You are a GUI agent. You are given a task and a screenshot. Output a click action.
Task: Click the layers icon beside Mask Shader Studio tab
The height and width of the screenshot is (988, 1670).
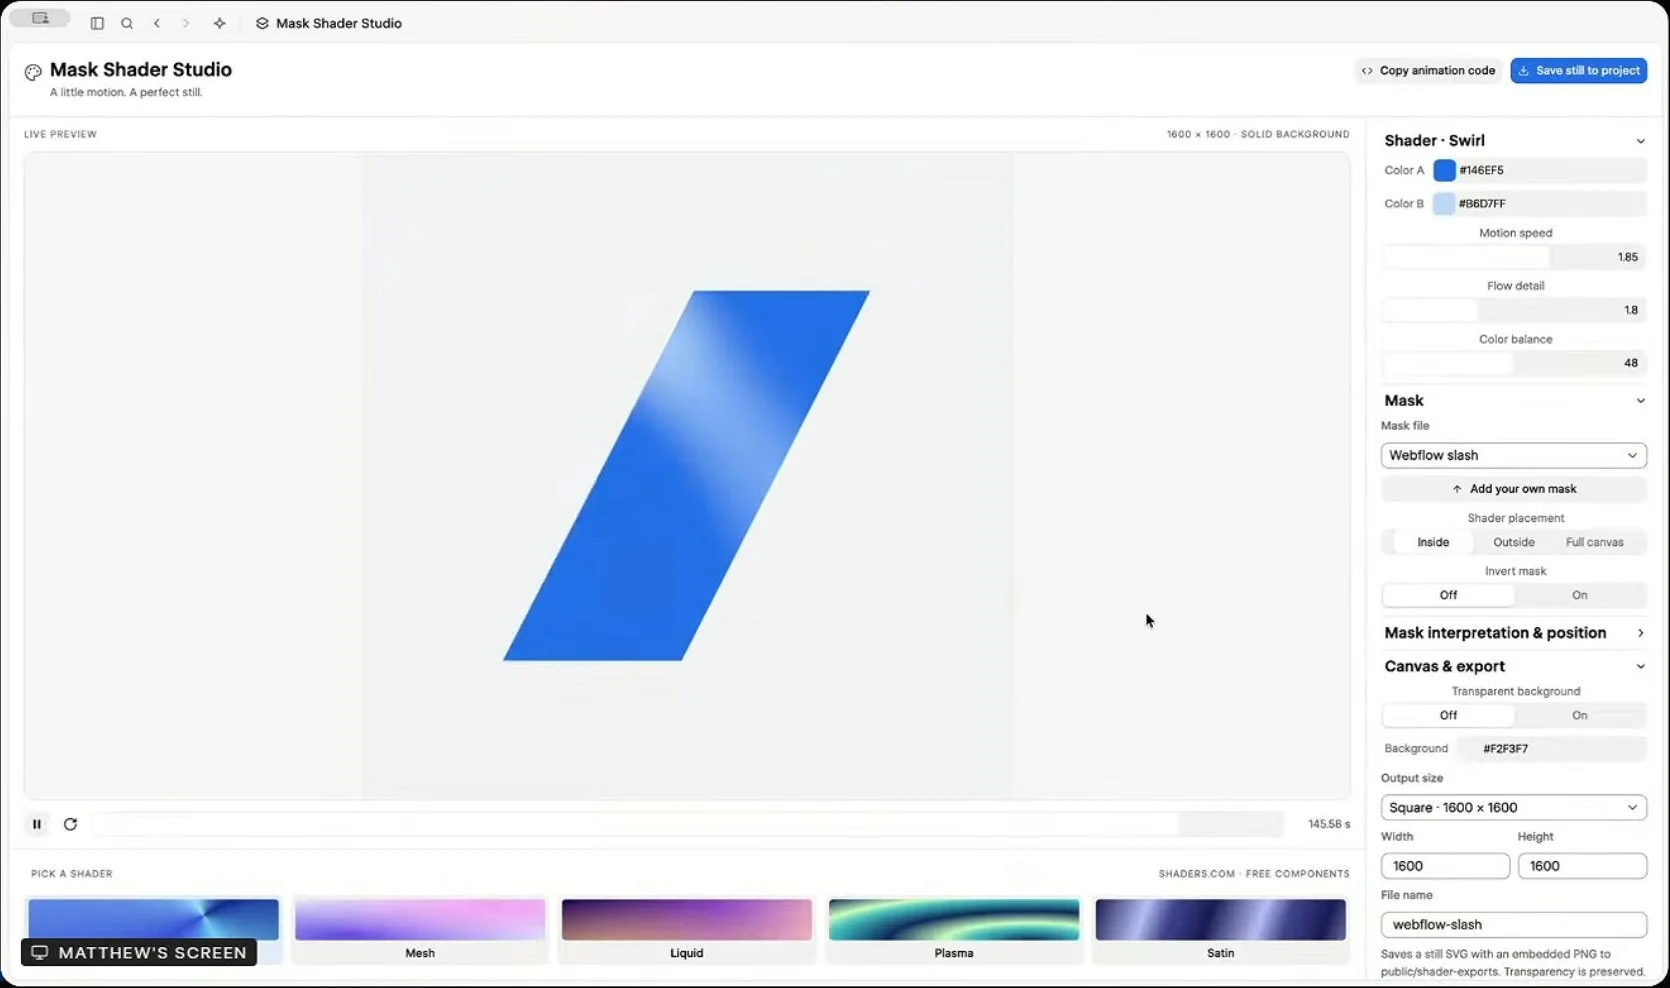262,23
